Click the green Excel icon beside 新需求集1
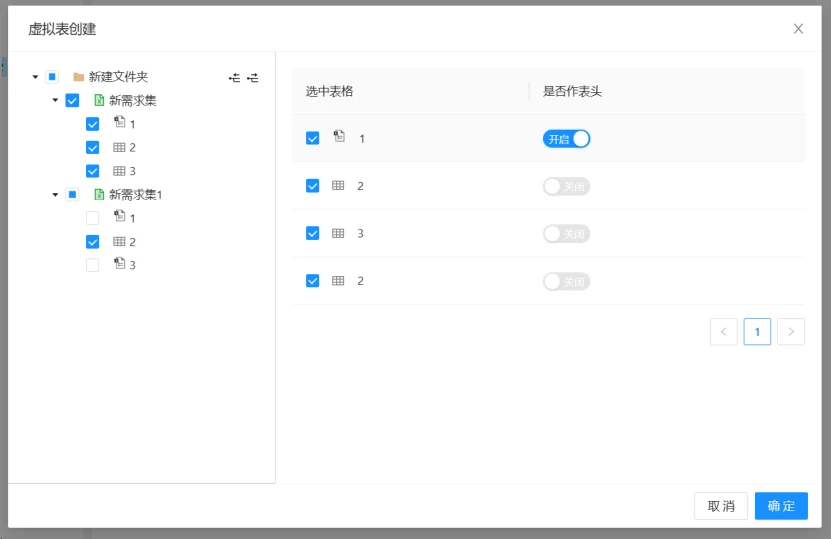Image resolution: width=831 pixels, height=539 pixels. pos(99,195)
